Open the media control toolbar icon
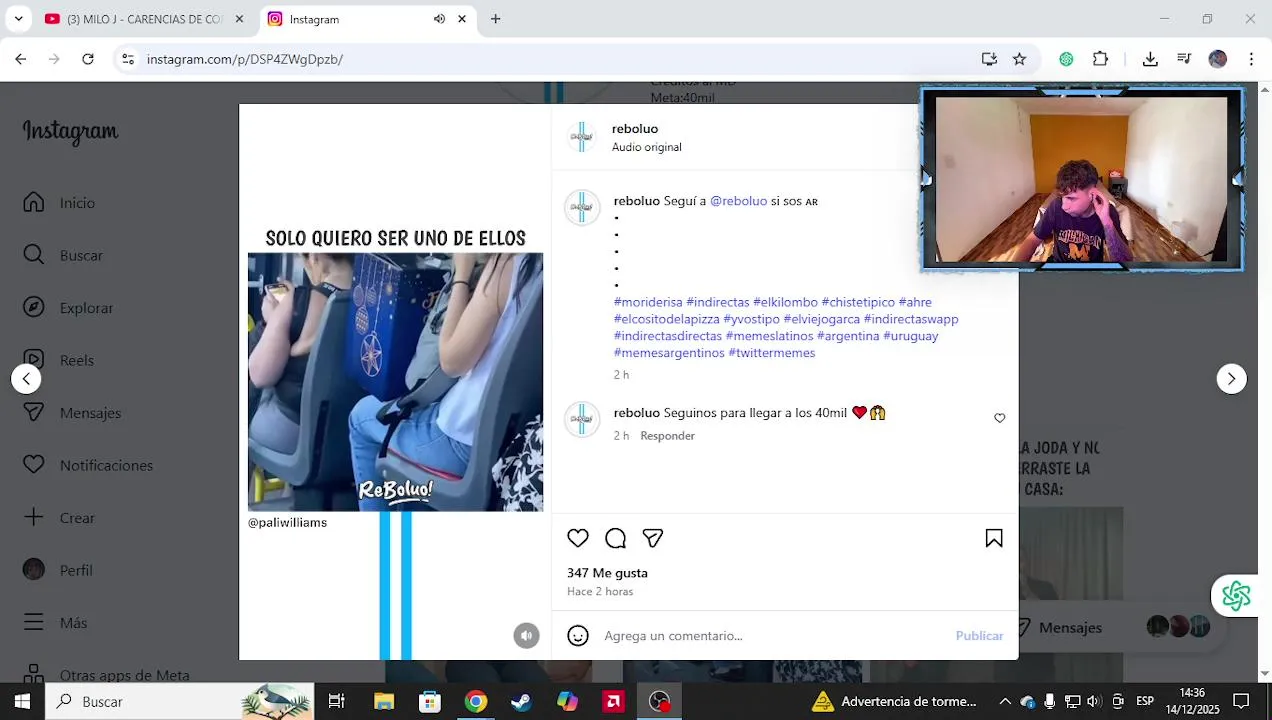 click(x=1184, y=59)
